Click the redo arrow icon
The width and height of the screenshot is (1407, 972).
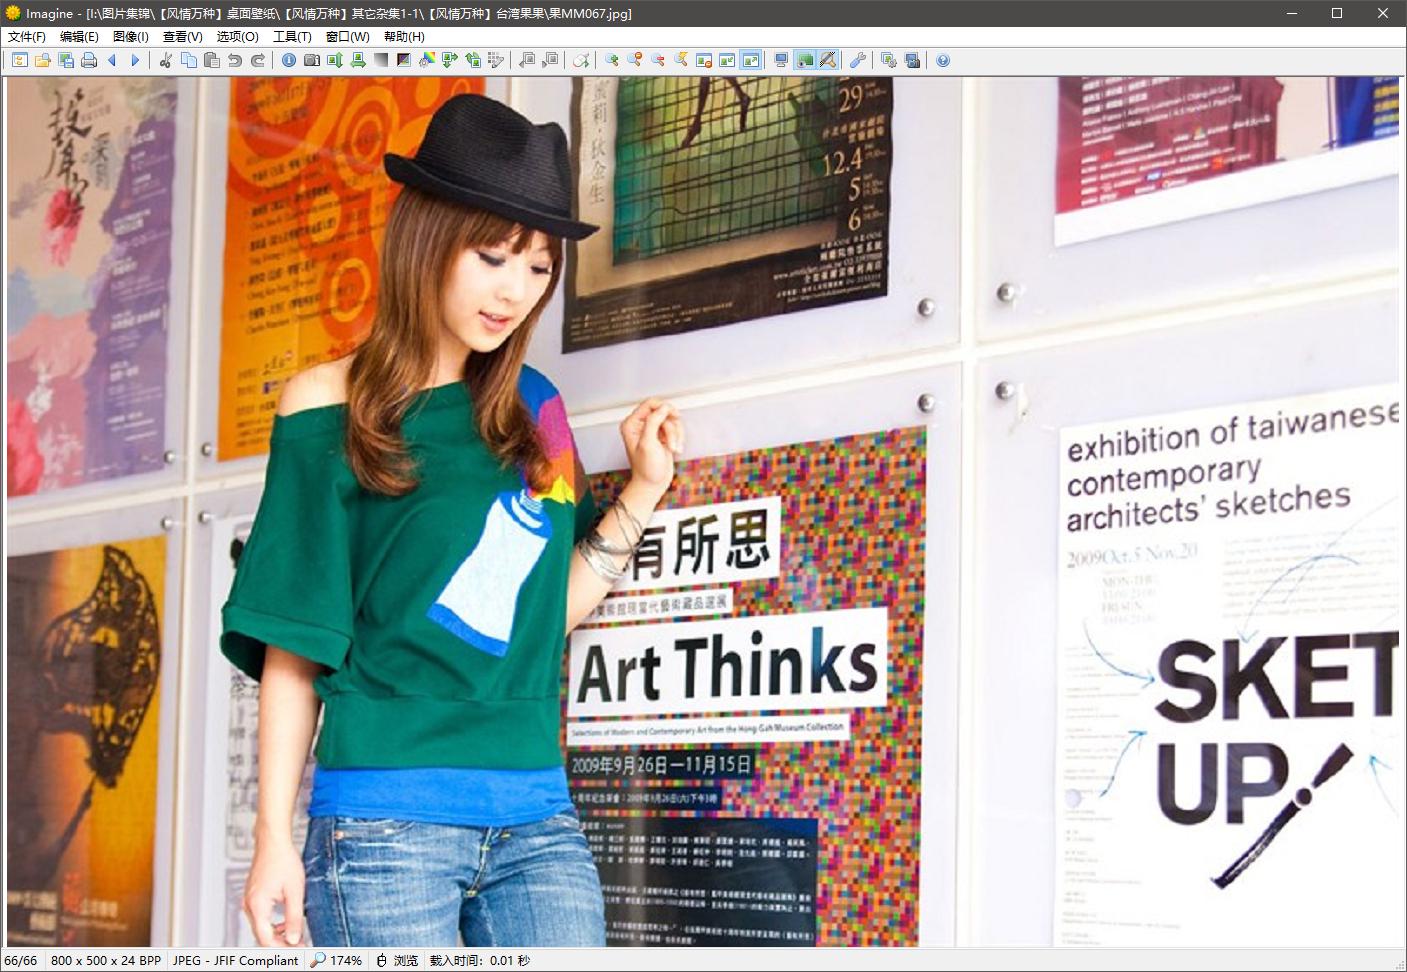click(x=258, y=60)
